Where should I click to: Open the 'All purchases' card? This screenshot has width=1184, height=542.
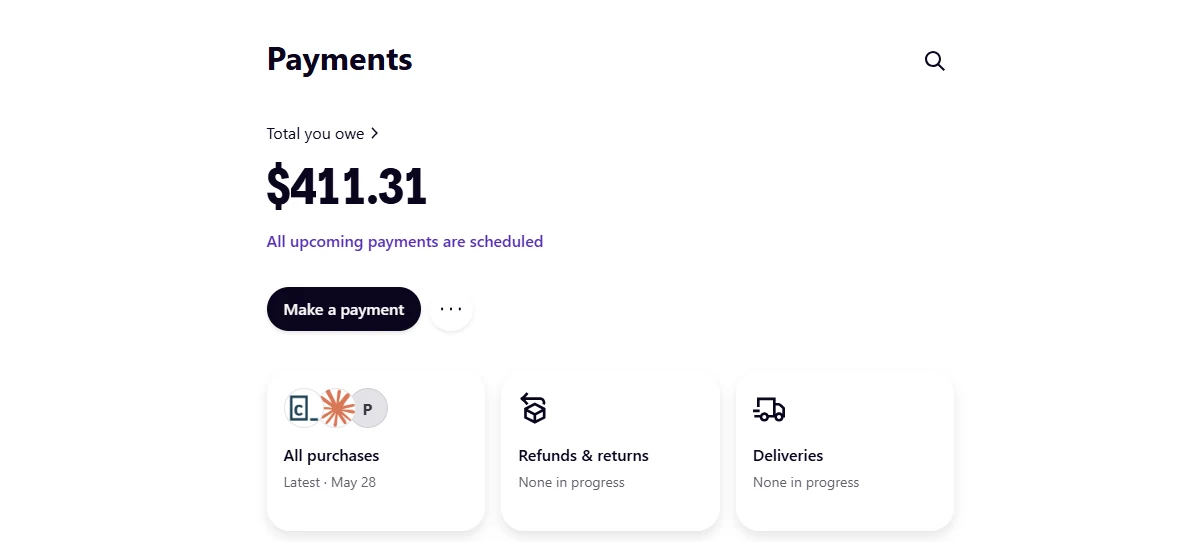click(x=376, y=451)
